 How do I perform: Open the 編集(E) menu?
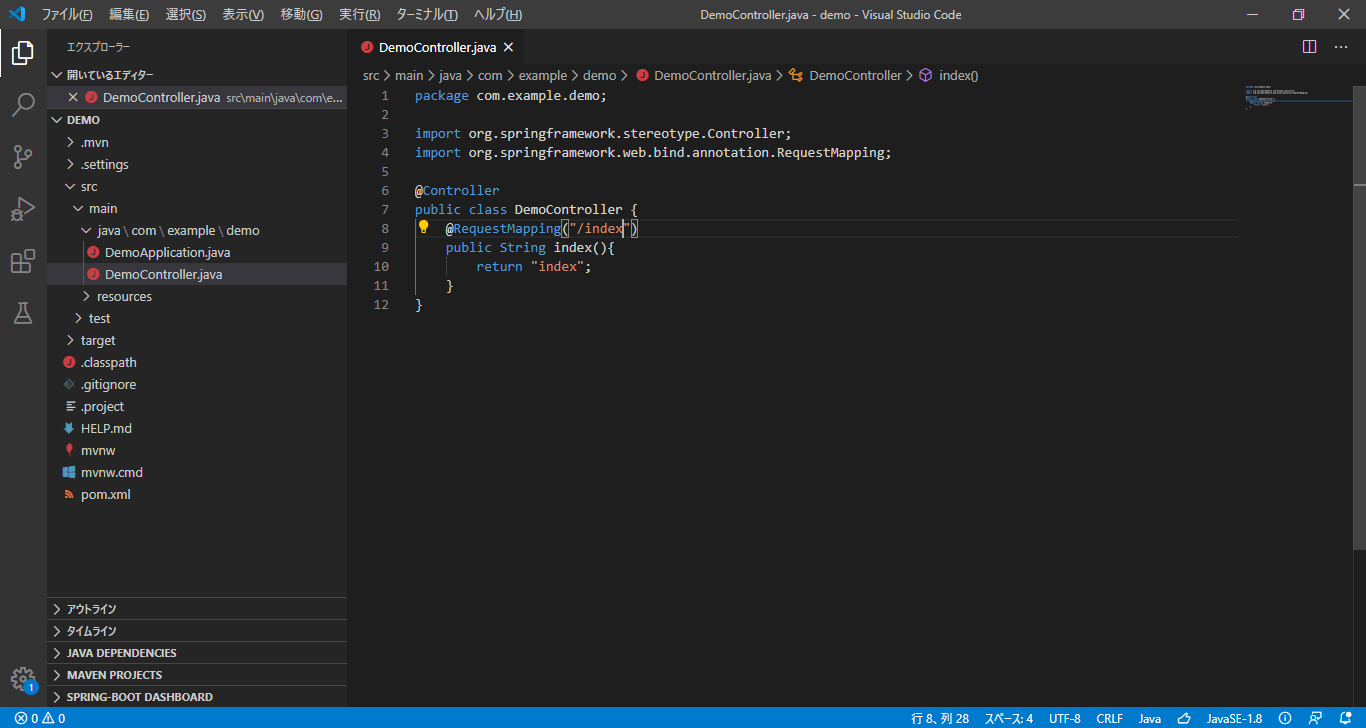pyautogui.click(x=129, y=14)
